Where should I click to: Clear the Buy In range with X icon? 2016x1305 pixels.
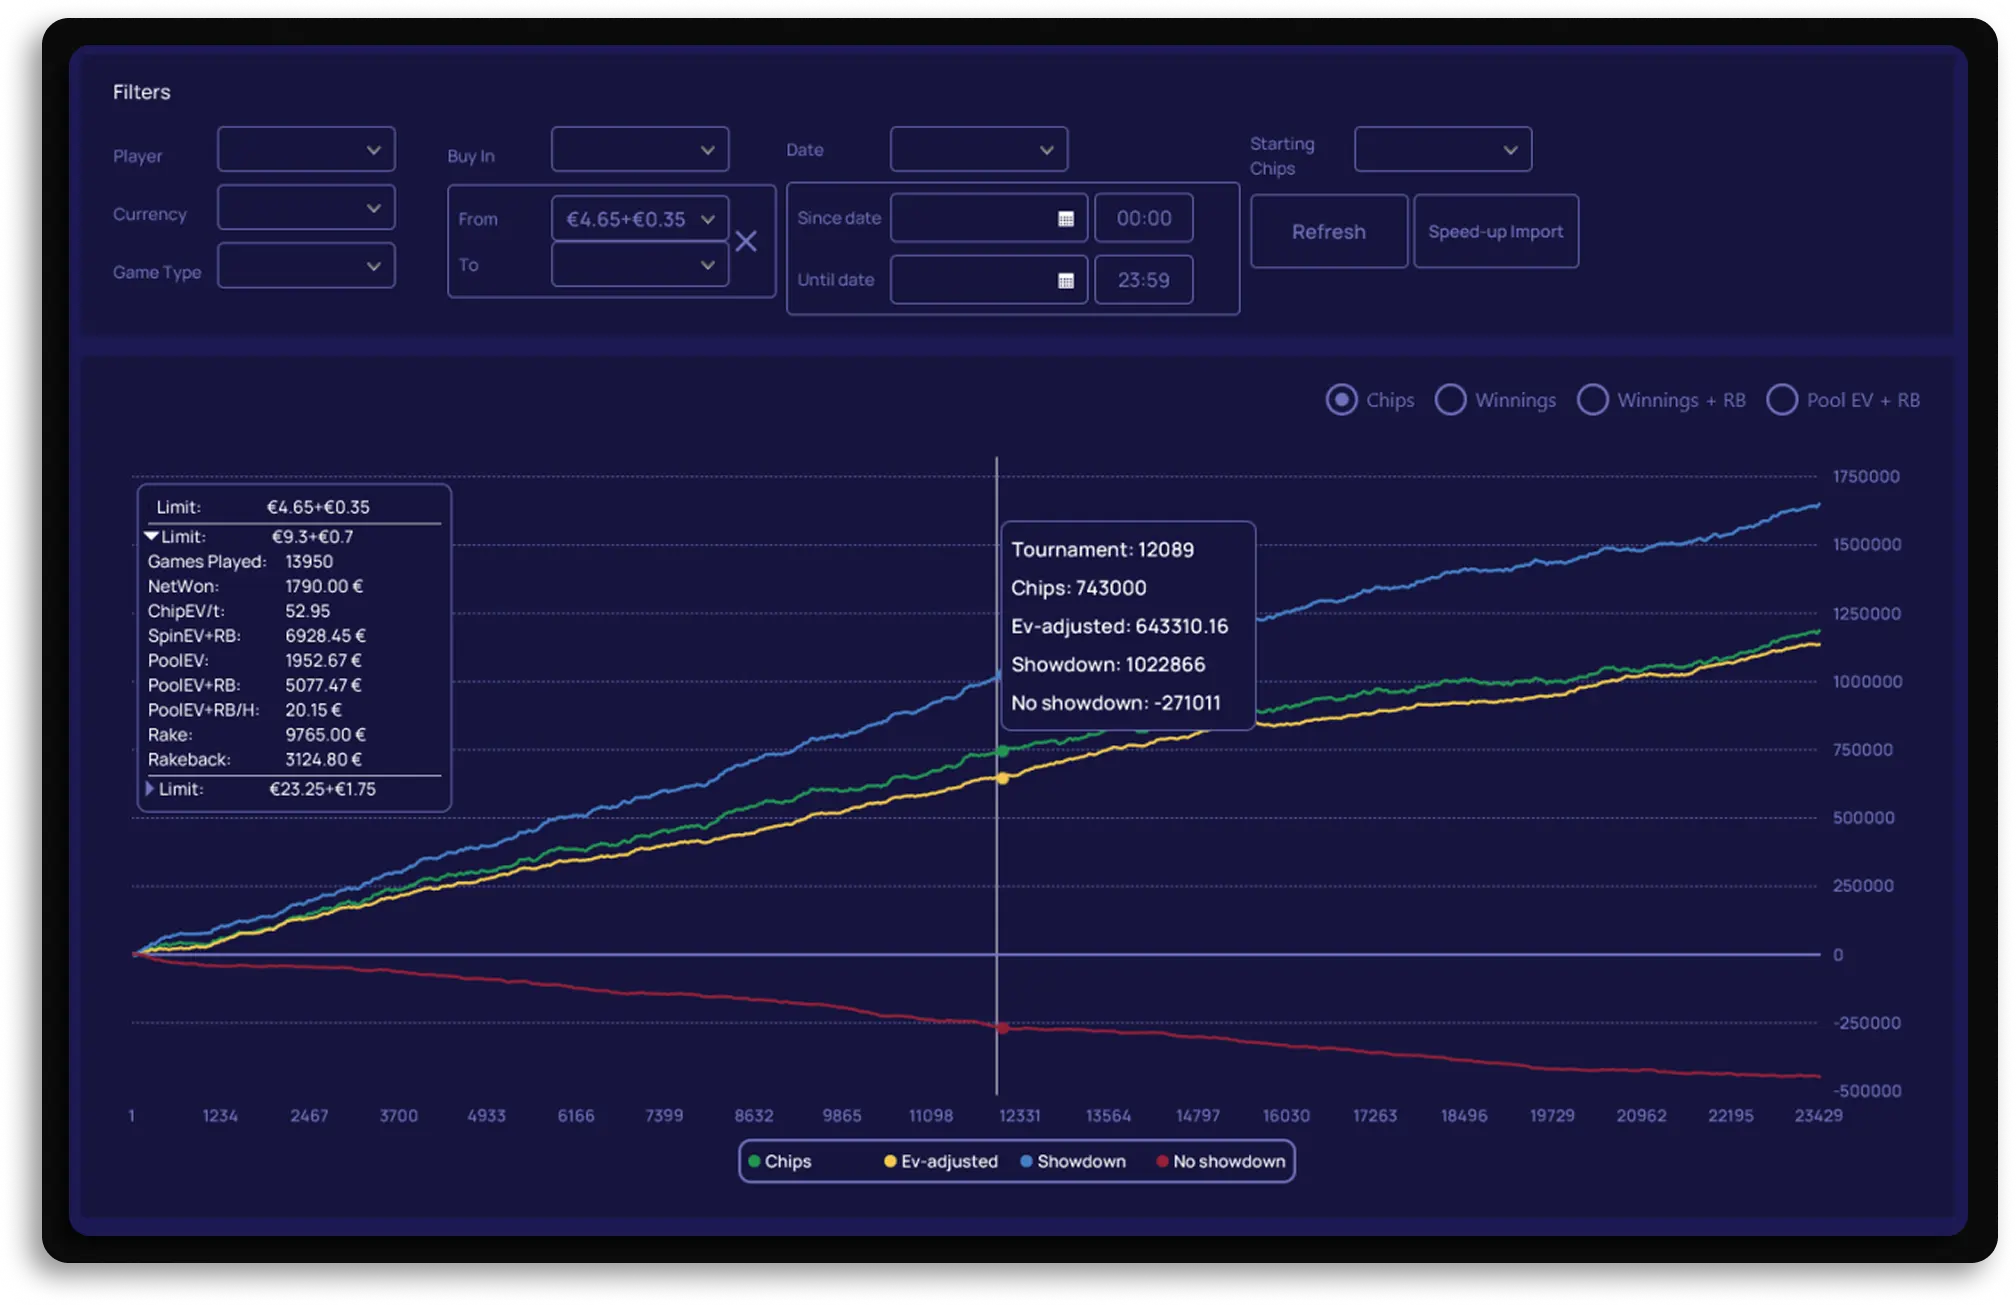click(x=746, y=241)
